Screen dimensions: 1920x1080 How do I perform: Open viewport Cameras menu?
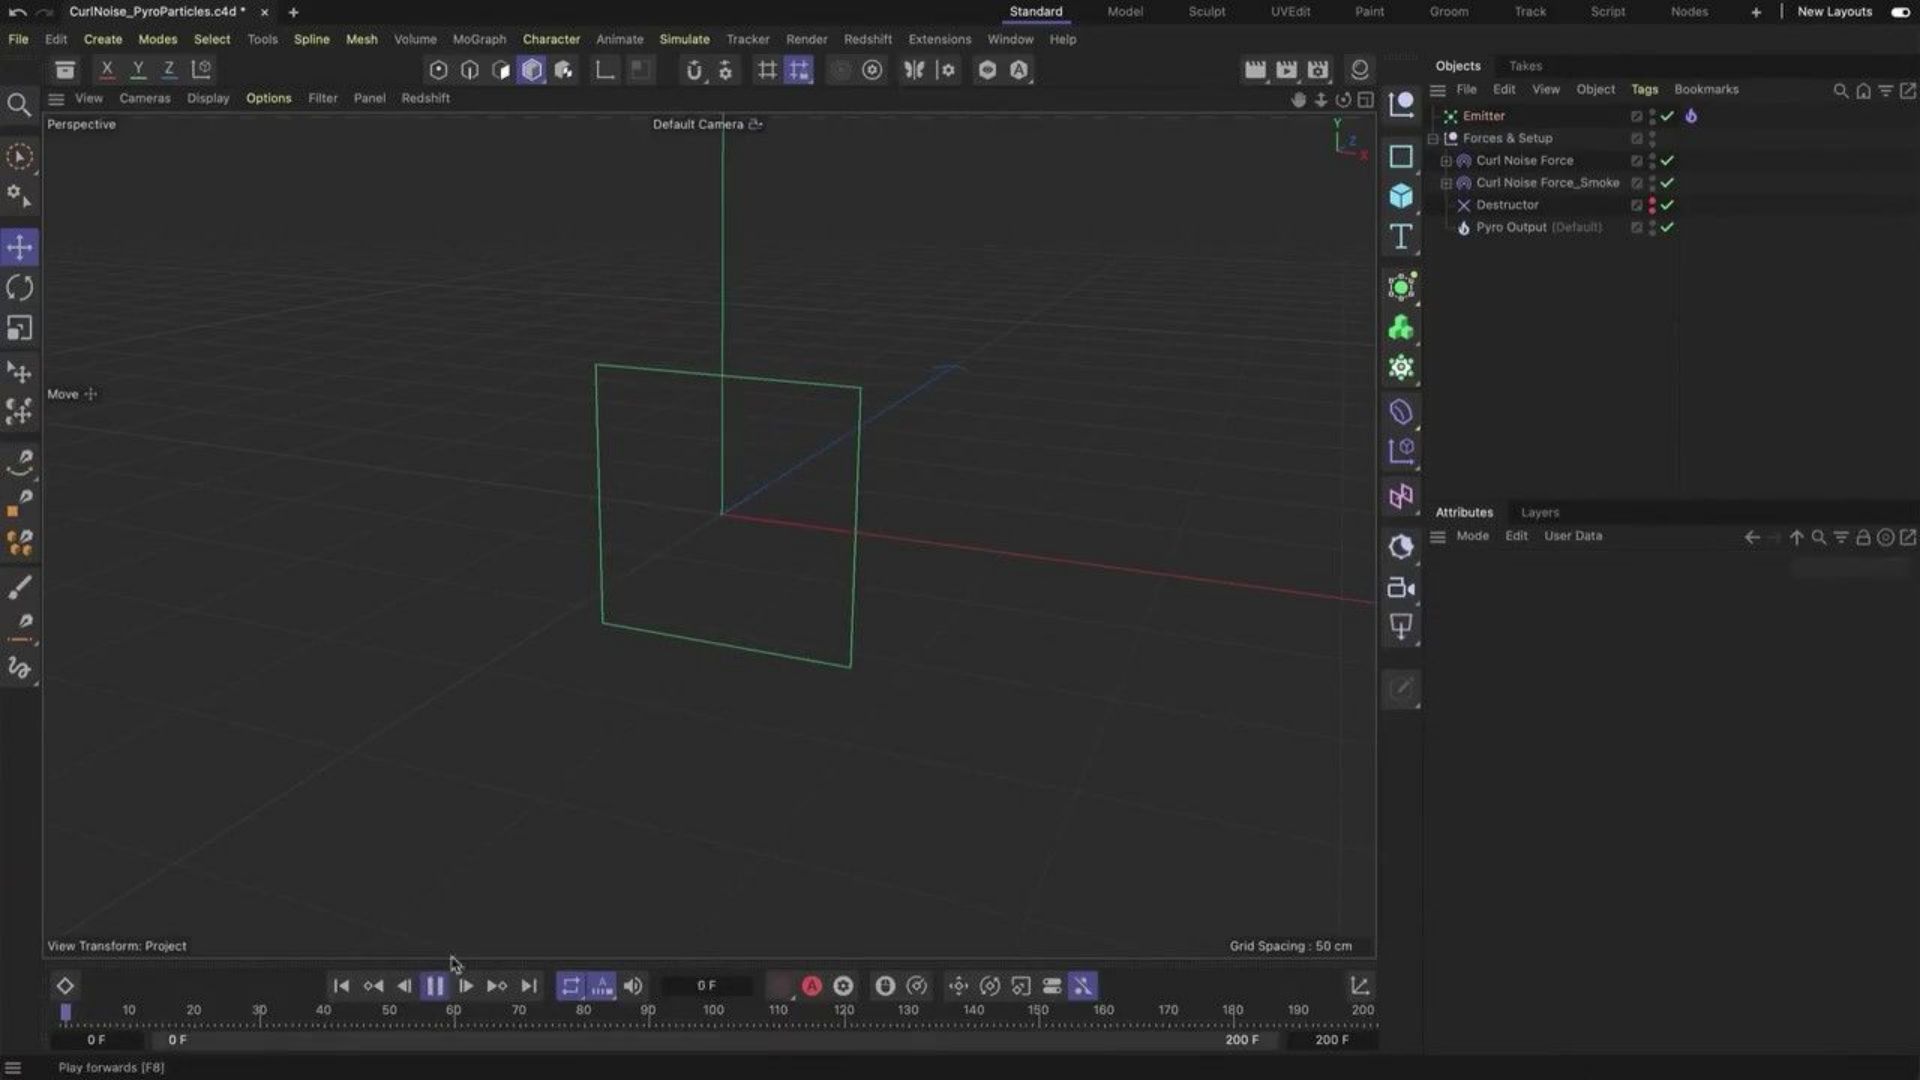(145, 98)
